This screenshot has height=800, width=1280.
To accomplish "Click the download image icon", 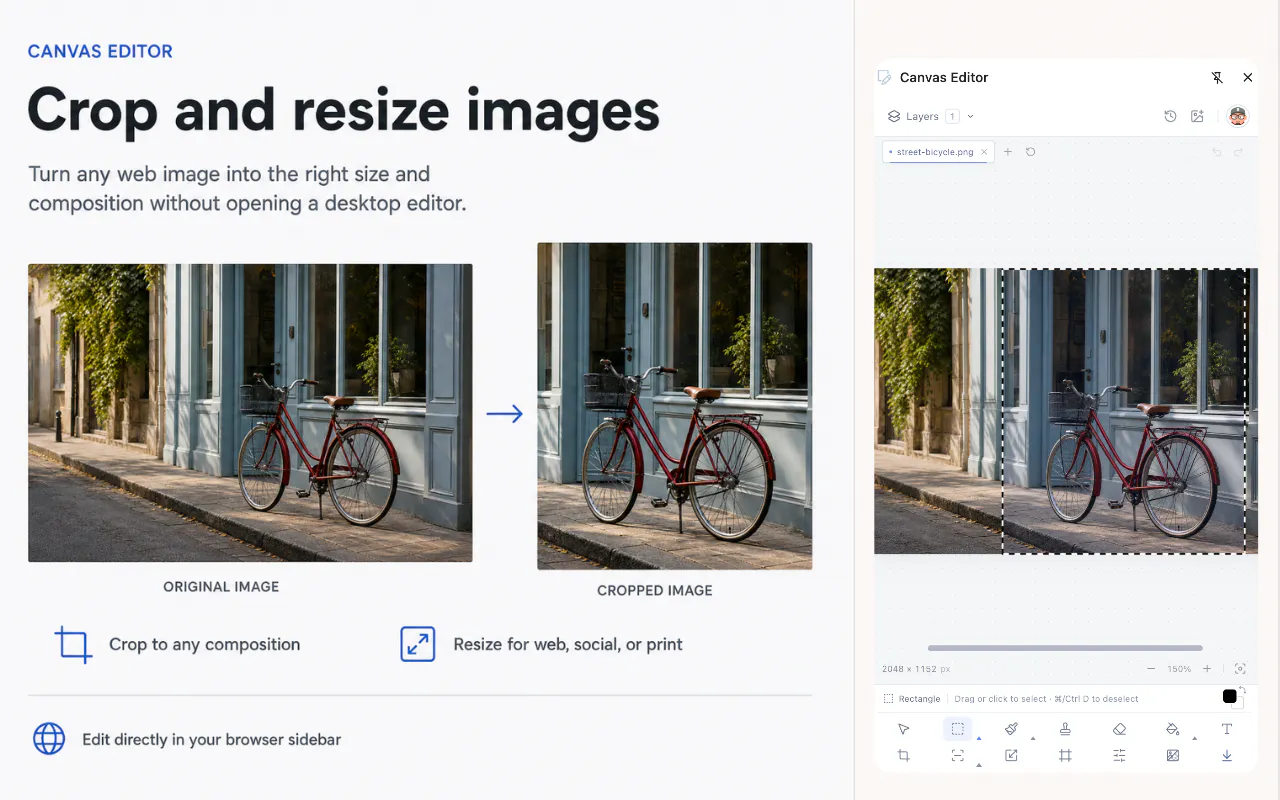I will click(1227, 756).
